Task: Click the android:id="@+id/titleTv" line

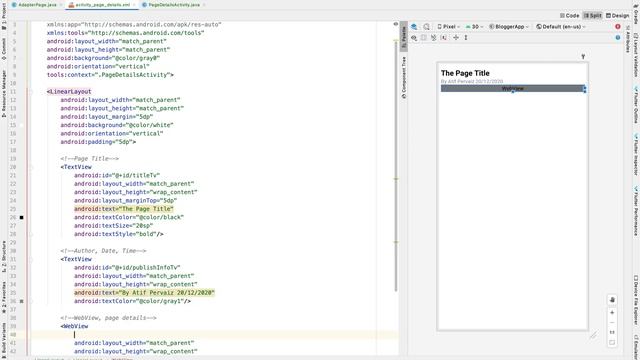Action: coord(117,176)
